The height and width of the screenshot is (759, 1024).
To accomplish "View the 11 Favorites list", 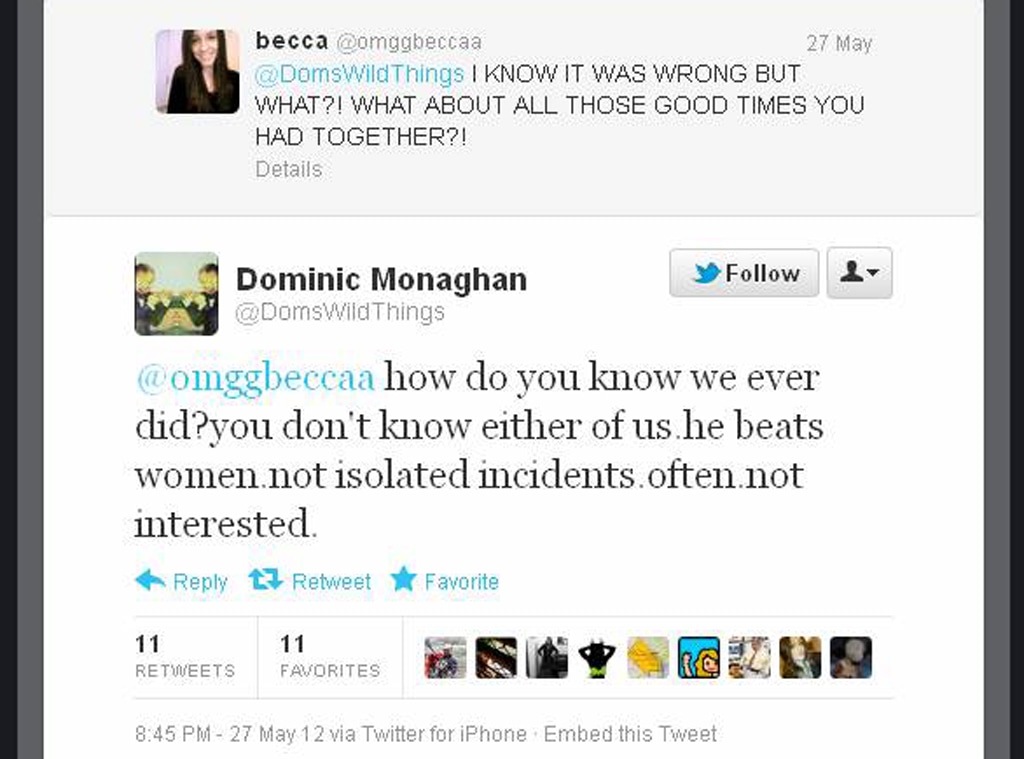I will click(x=330, y=656).
